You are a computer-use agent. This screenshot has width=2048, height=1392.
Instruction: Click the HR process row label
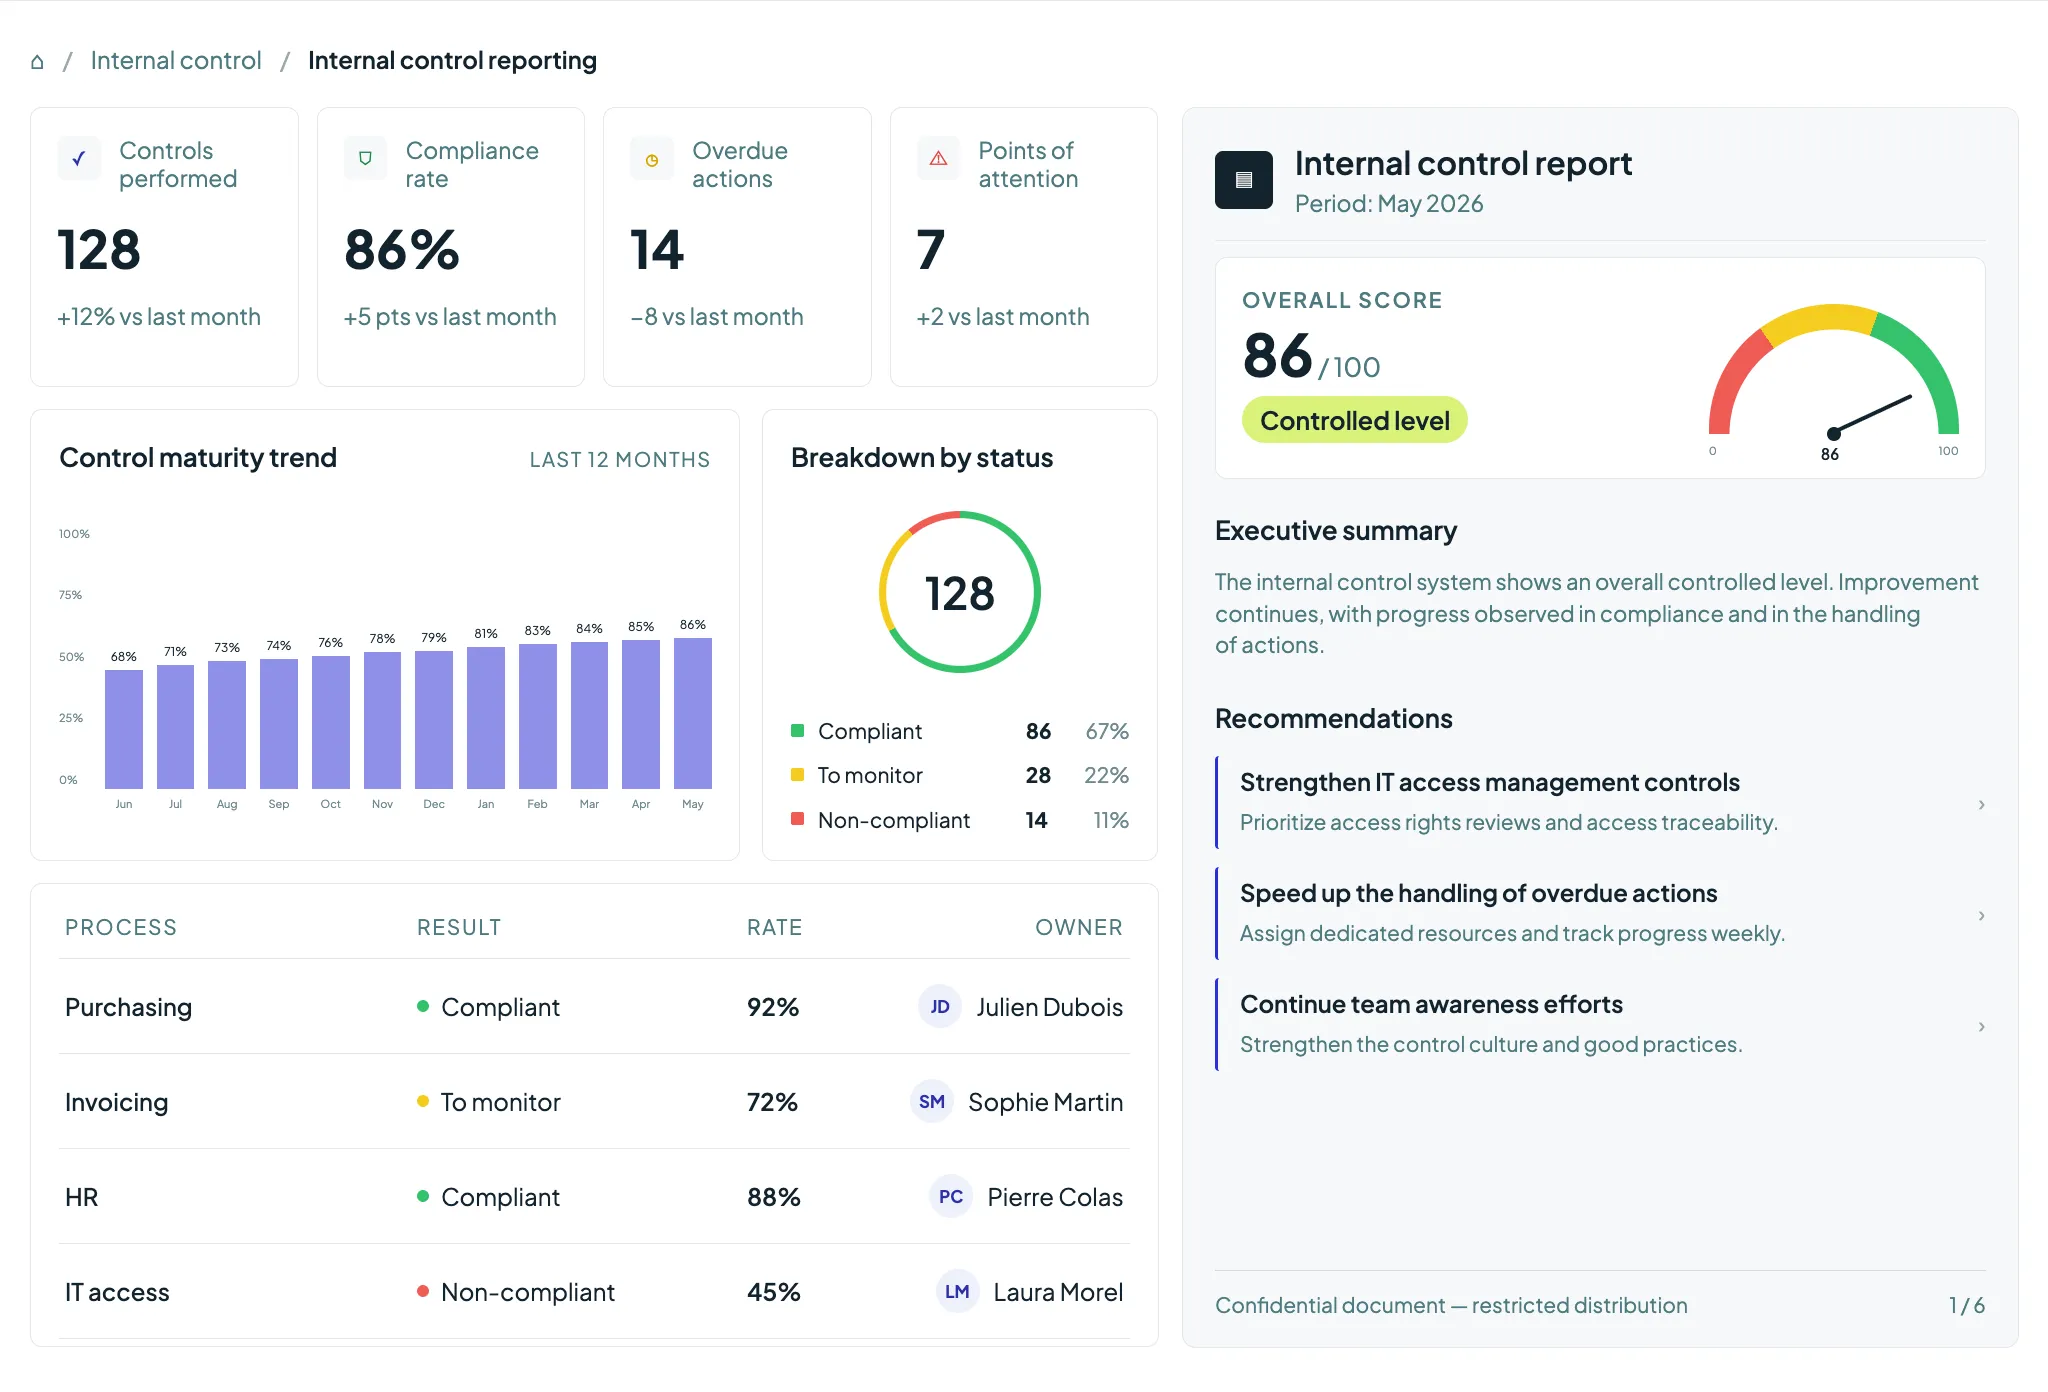82,1197
